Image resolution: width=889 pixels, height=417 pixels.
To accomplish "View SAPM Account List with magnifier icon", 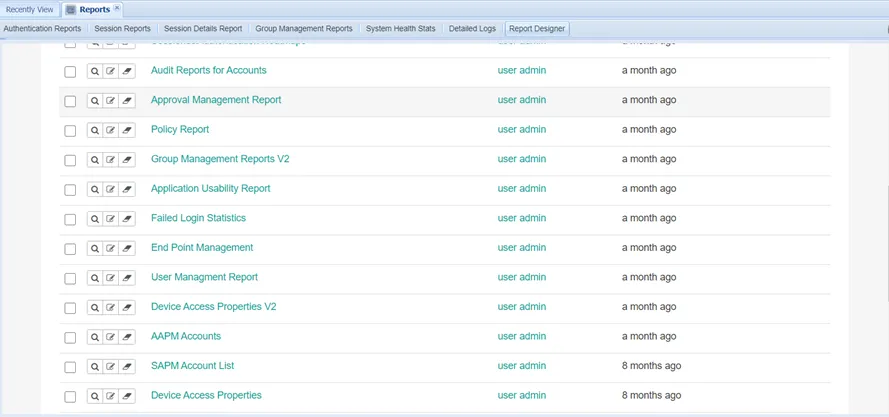I will tap(95, 367).
